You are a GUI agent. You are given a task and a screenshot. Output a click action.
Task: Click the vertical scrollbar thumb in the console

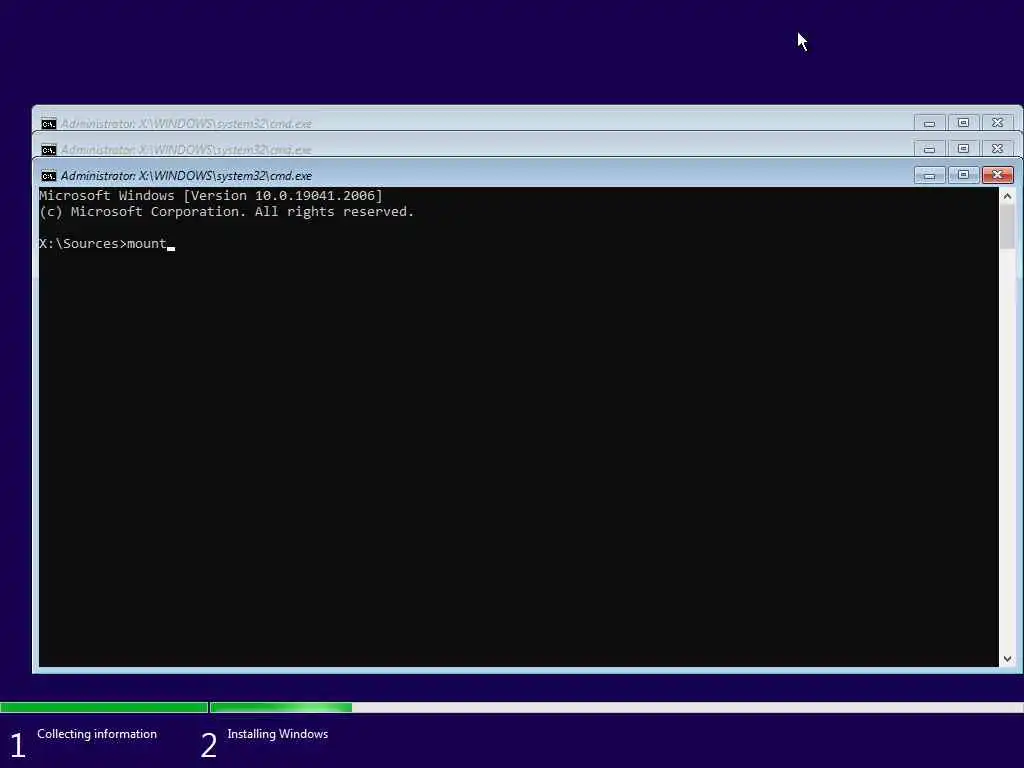[1007, 227]
